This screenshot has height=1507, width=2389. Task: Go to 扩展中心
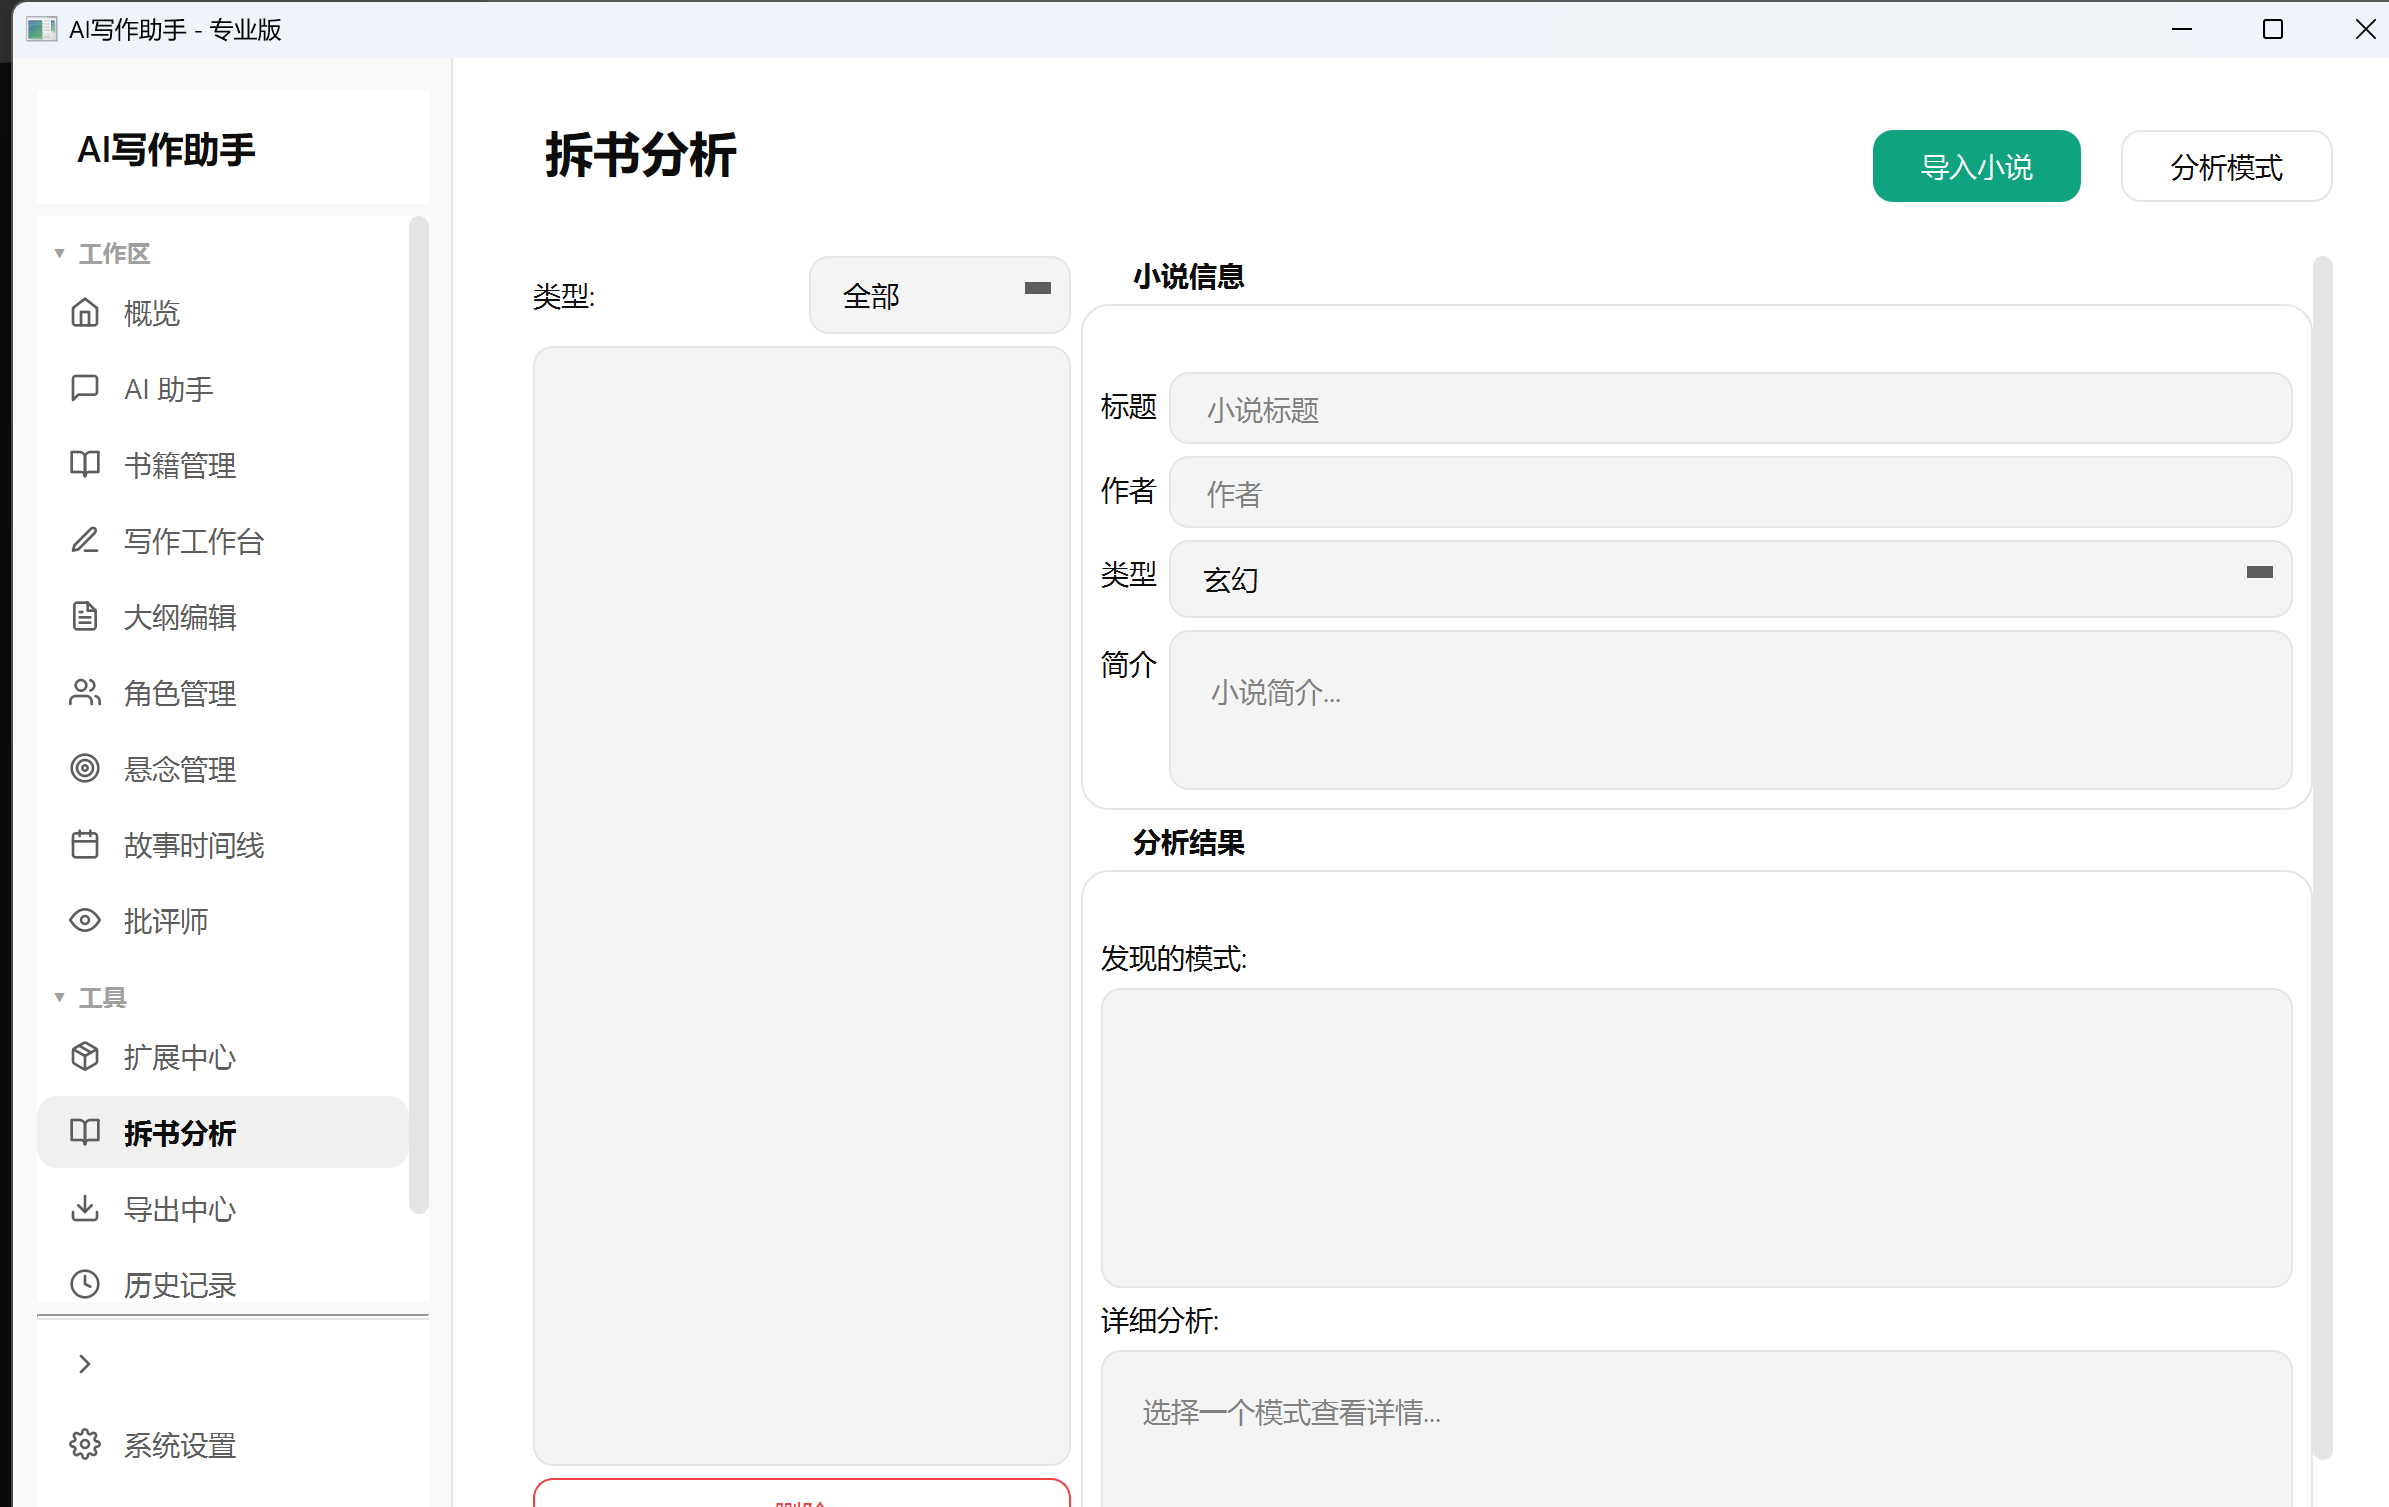point(222,1057)
